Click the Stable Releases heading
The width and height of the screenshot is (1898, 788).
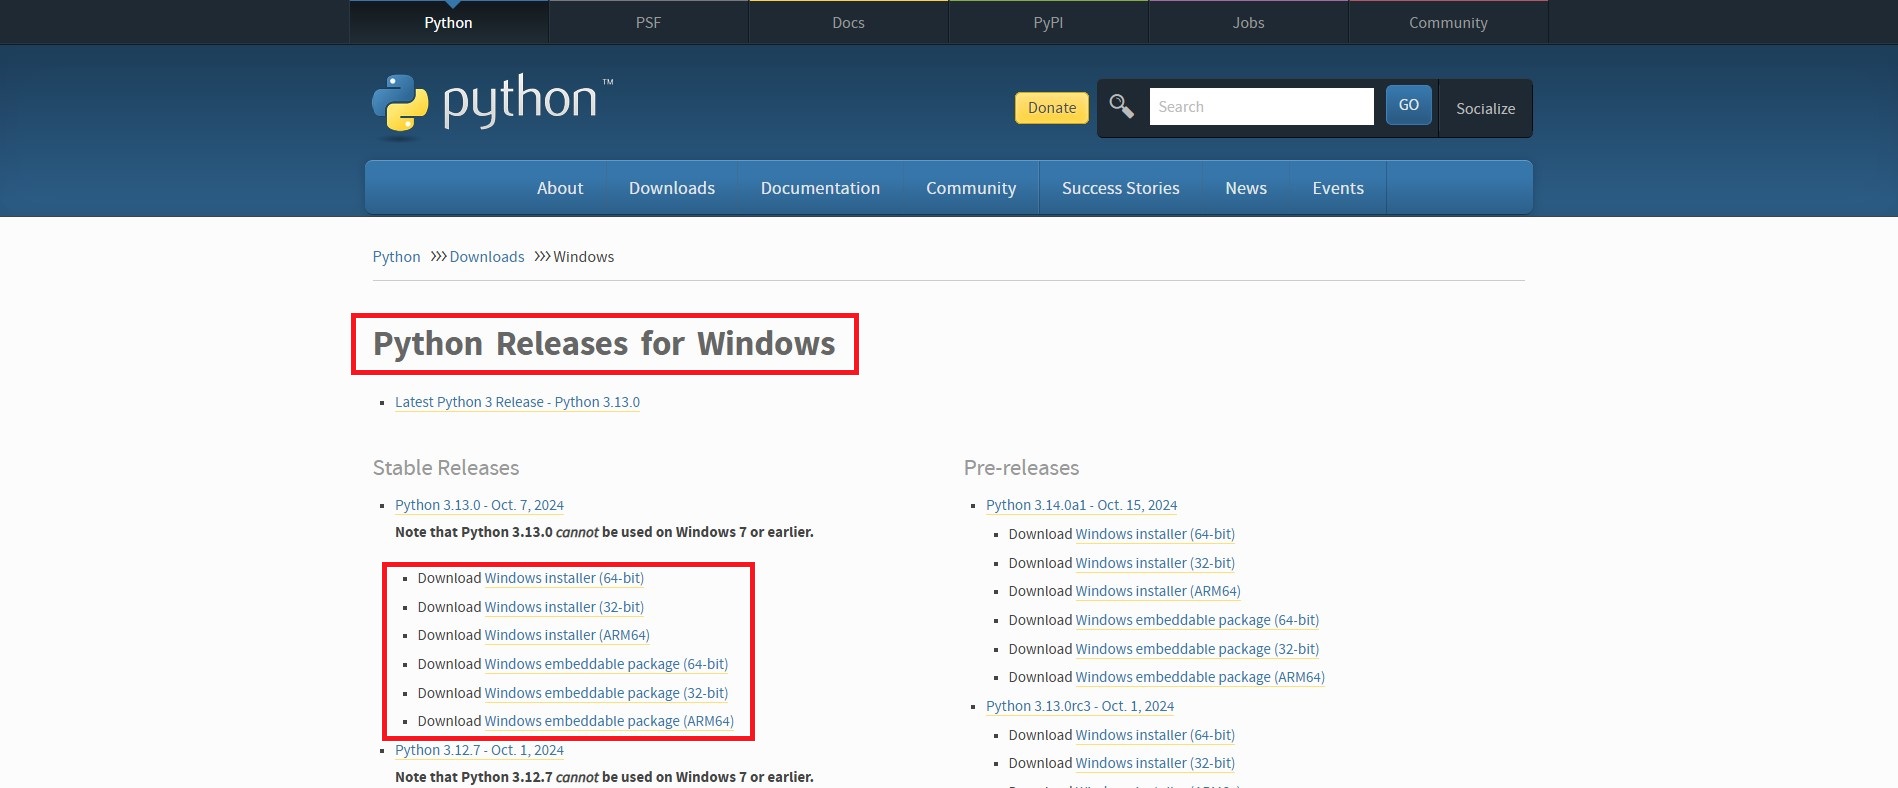point(446,468)
